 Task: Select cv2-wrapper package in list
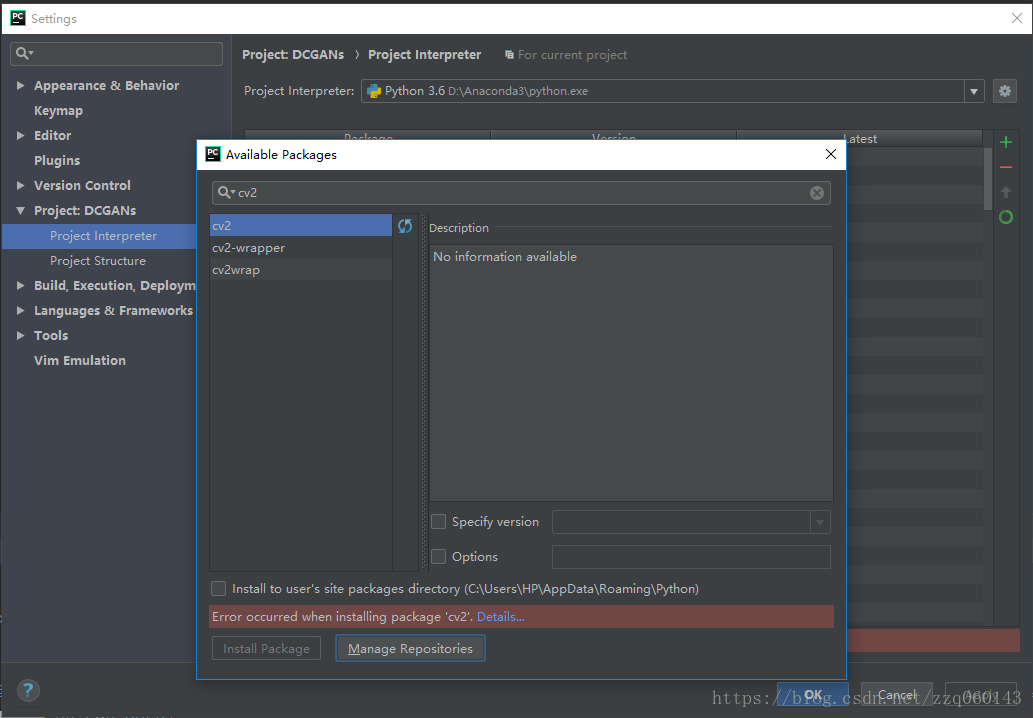pyautogui.click(x=301, y=248)
